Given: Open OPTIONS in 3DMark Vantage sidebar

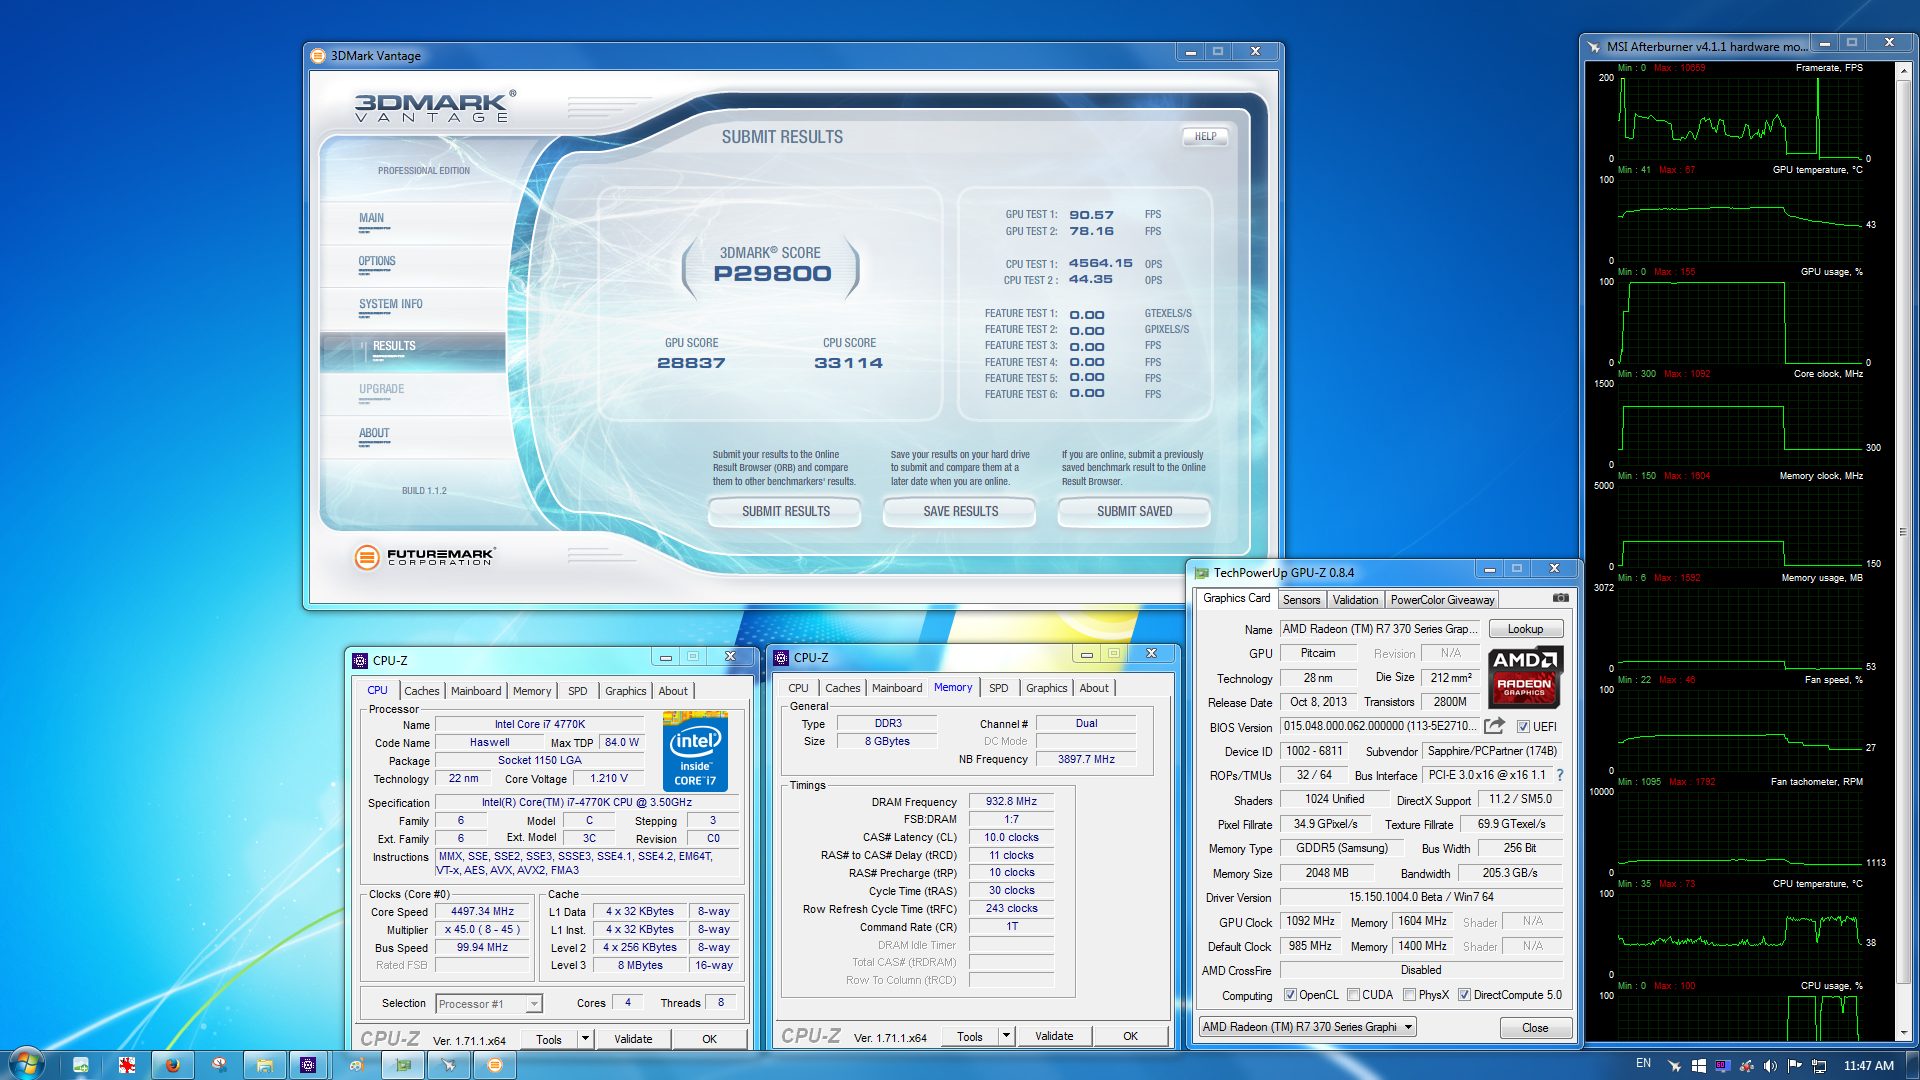Looking at the screenshot, I should coord(377,262).
